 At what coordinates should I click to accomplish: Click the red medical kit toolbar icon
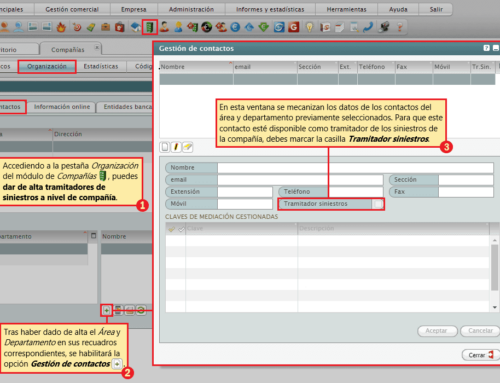click(119, 27)
